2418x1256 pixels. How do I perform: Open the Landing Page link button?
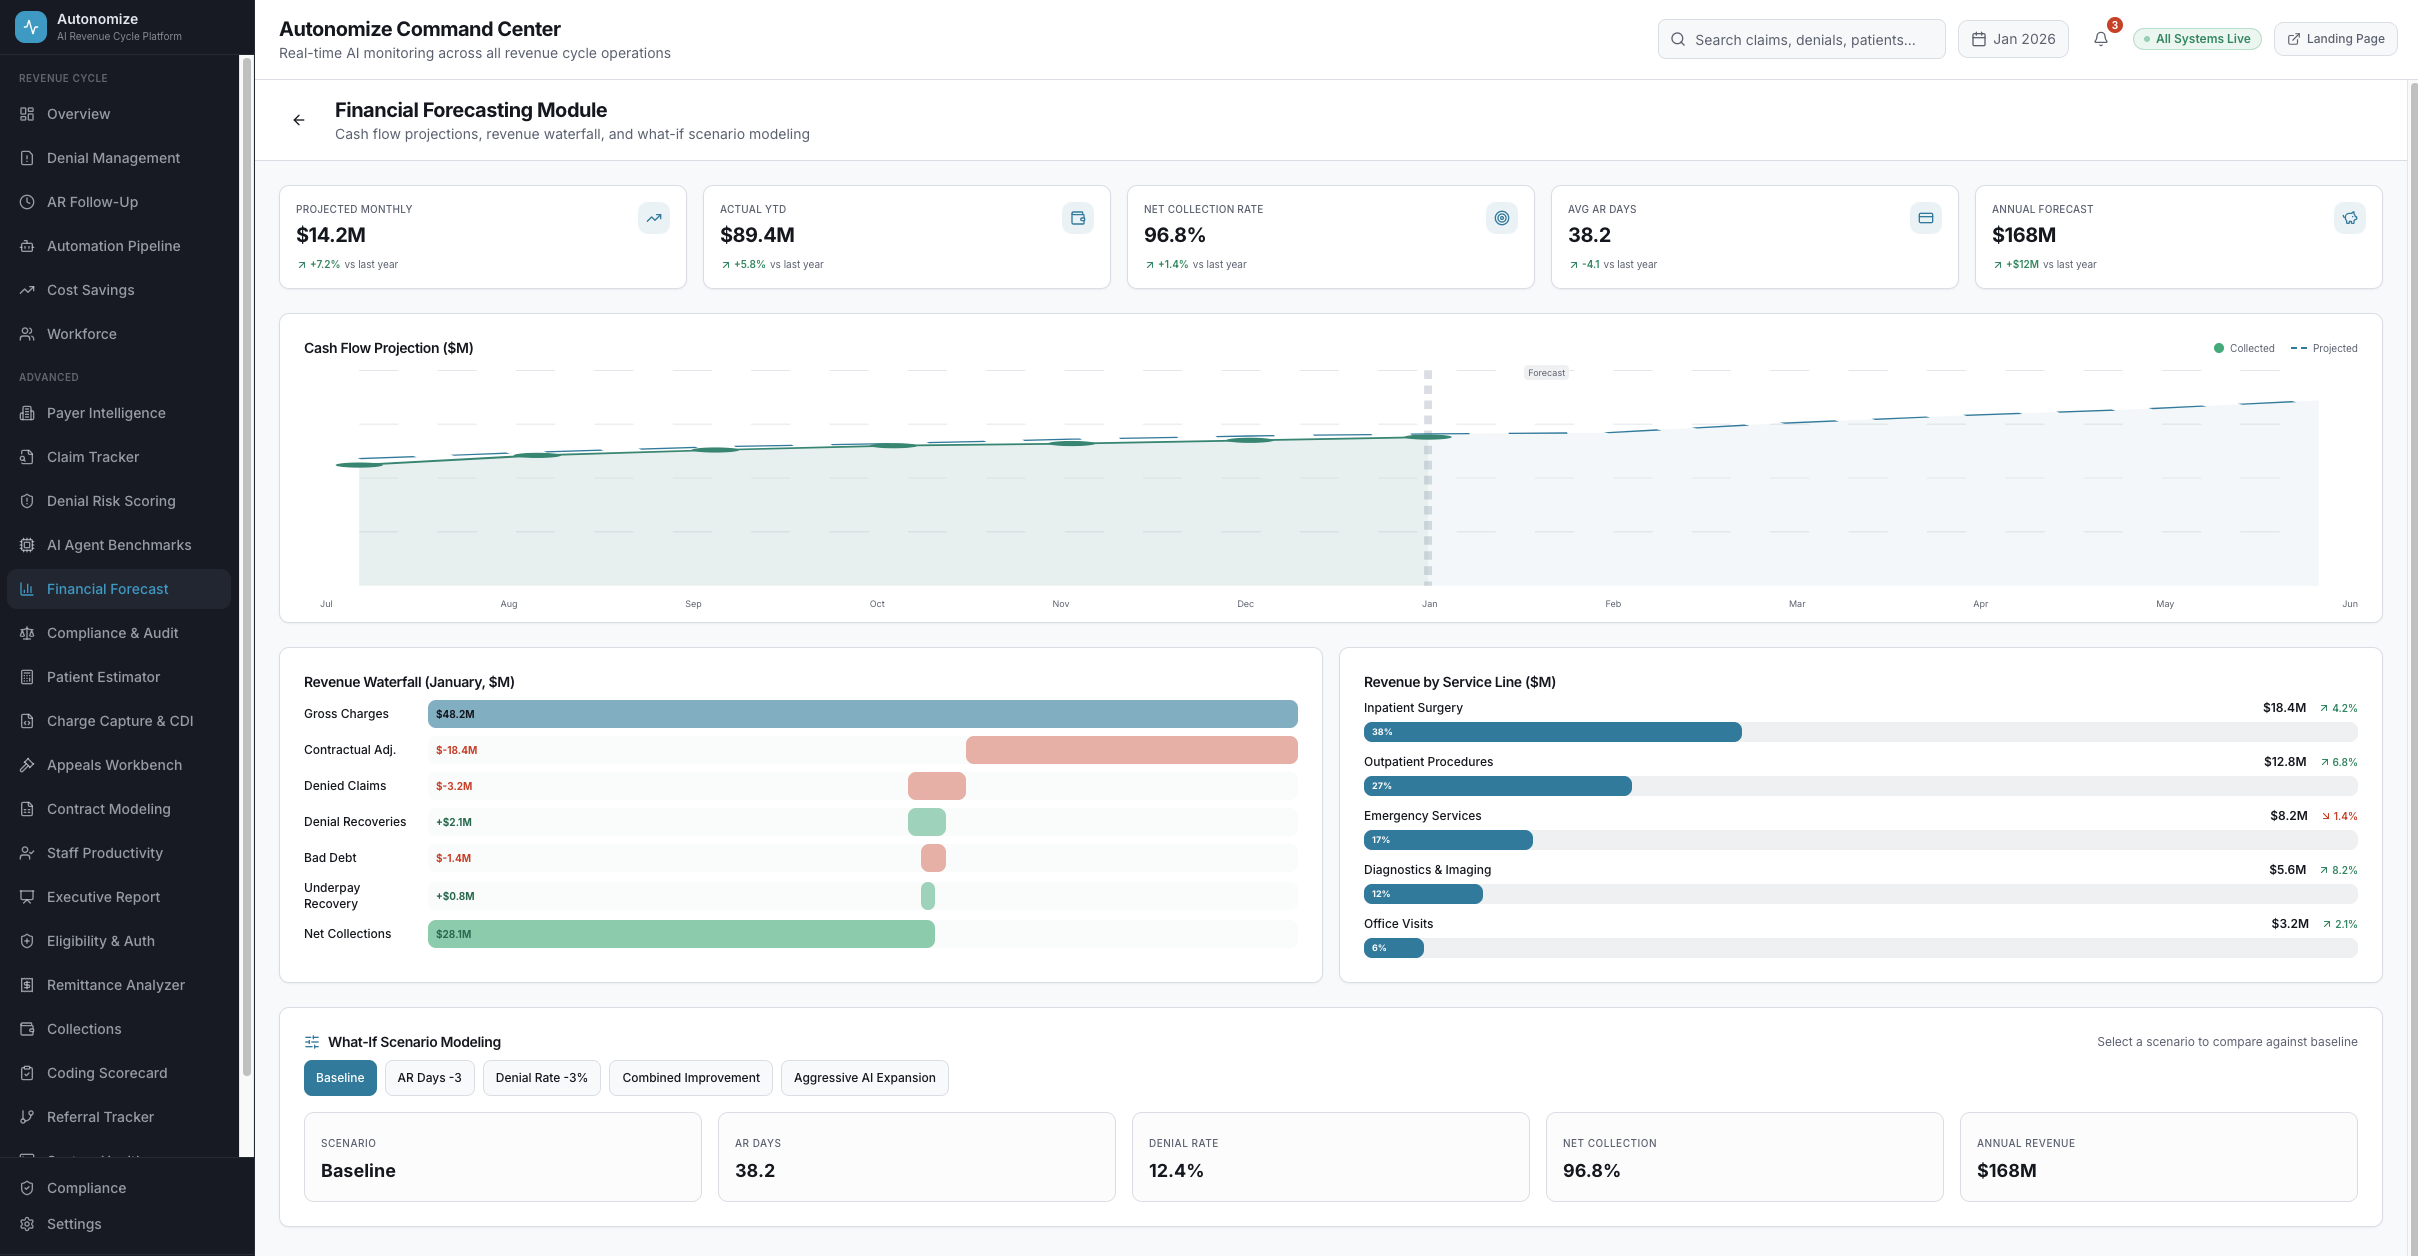[2335, 39]
